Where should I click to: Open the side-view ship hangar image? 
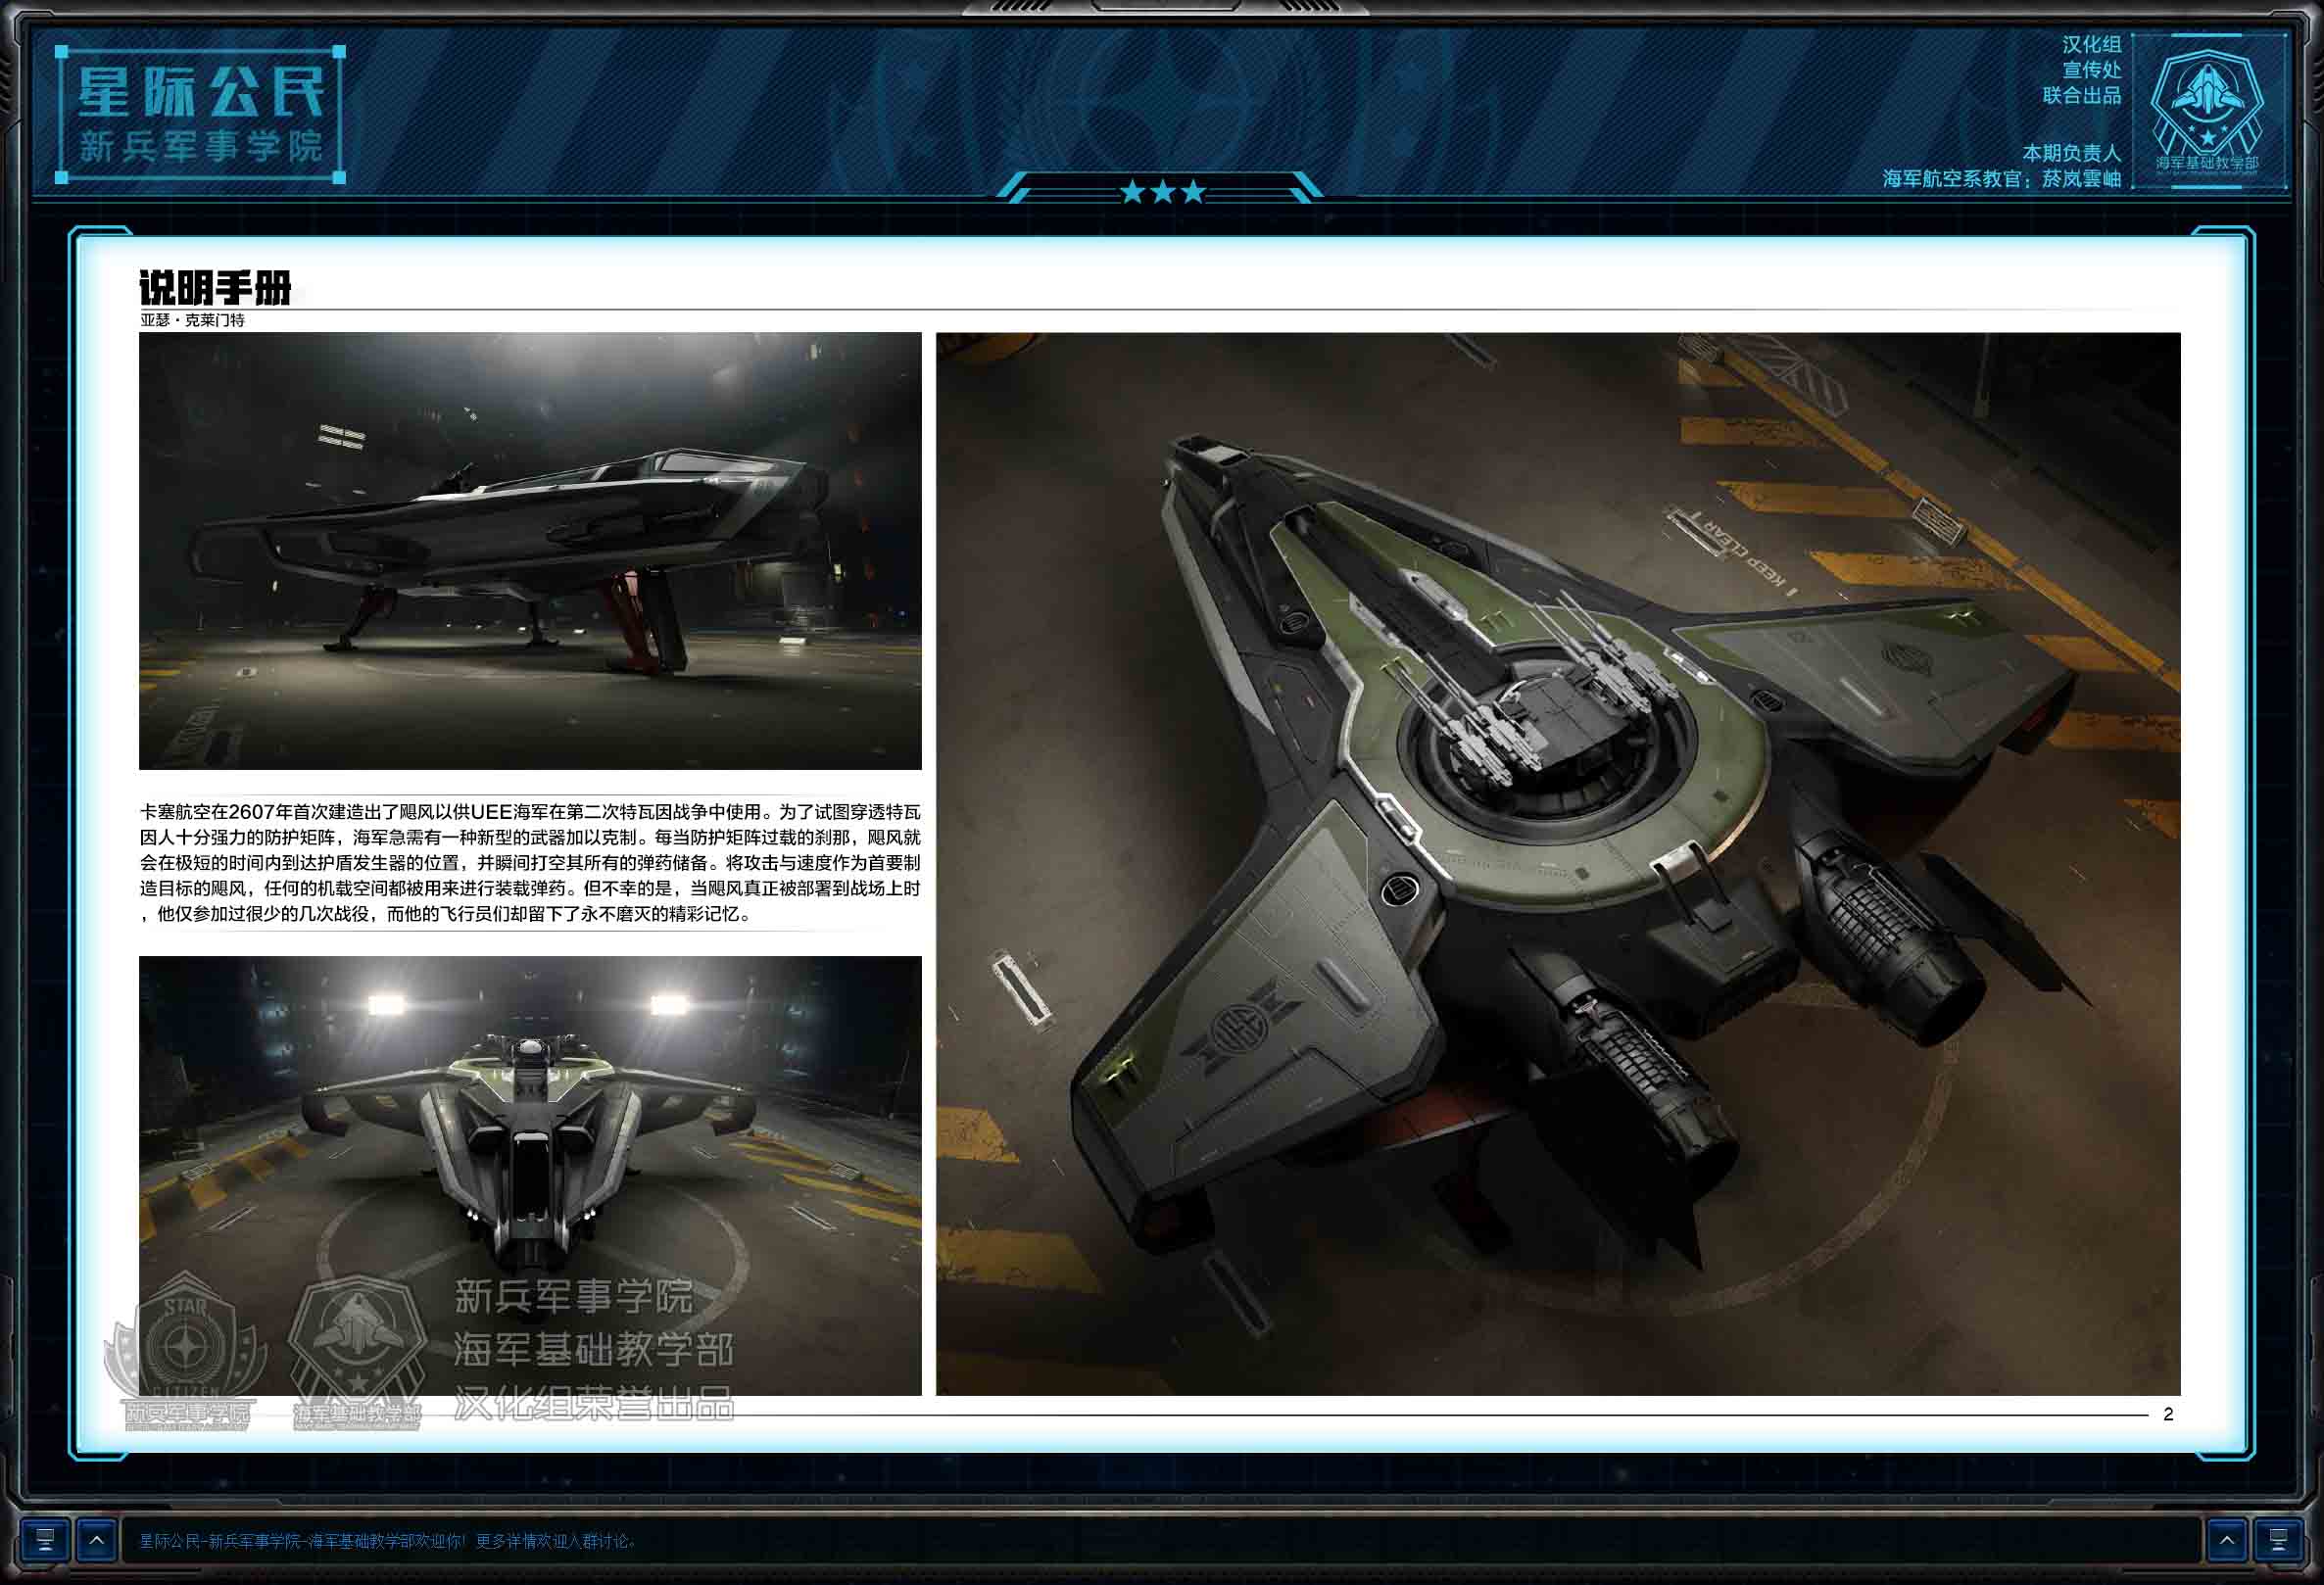[530, 551]
